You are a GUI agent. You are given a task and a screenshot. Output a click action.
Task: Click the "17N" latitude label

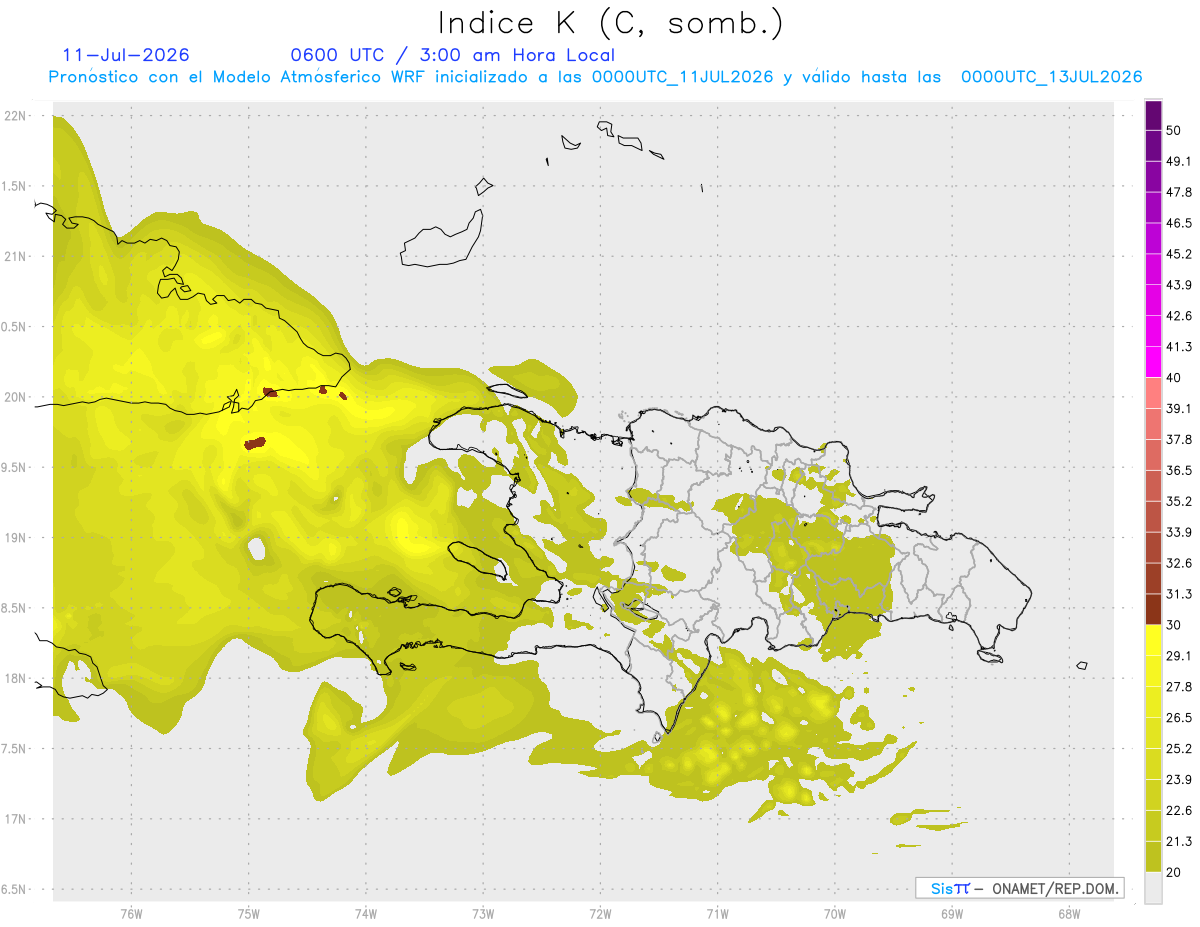[x=16, y=819]
